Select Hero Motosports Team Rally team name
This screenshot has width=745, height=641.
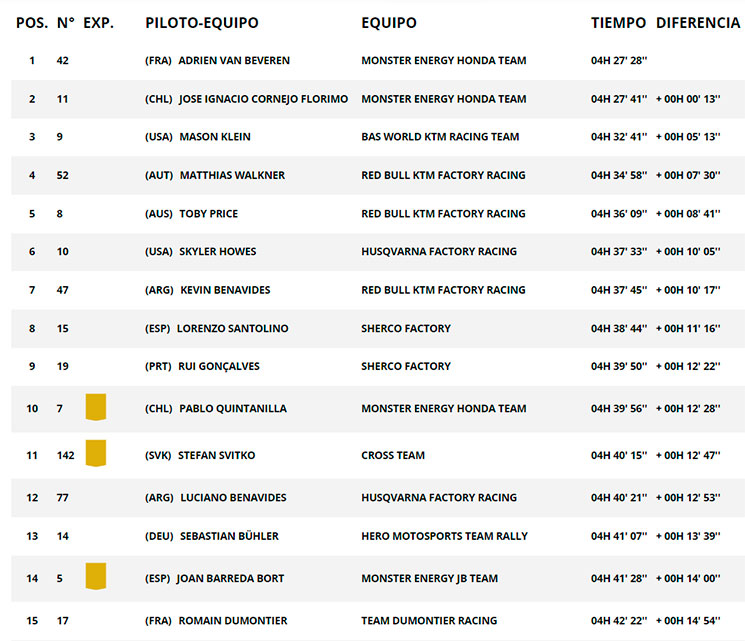click(x=444, y=536)
